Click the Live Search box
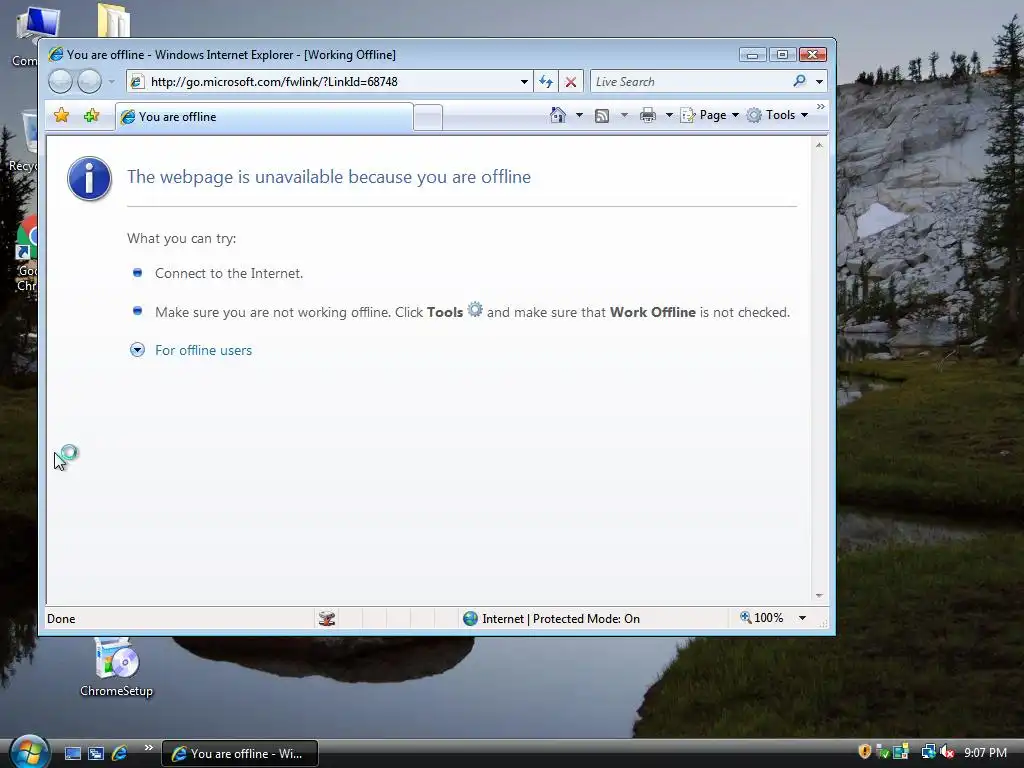The image size is (1024, 768). pyautogui.click(x=690, y=82)
